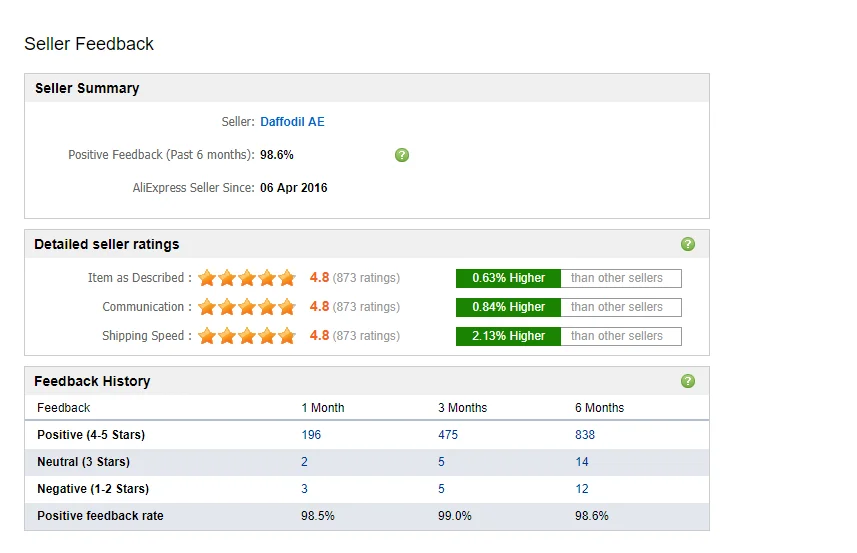Click the Communication star rating
Image resolution: width=857 pixels, height=553 pixels.
[x=247, y=307]
